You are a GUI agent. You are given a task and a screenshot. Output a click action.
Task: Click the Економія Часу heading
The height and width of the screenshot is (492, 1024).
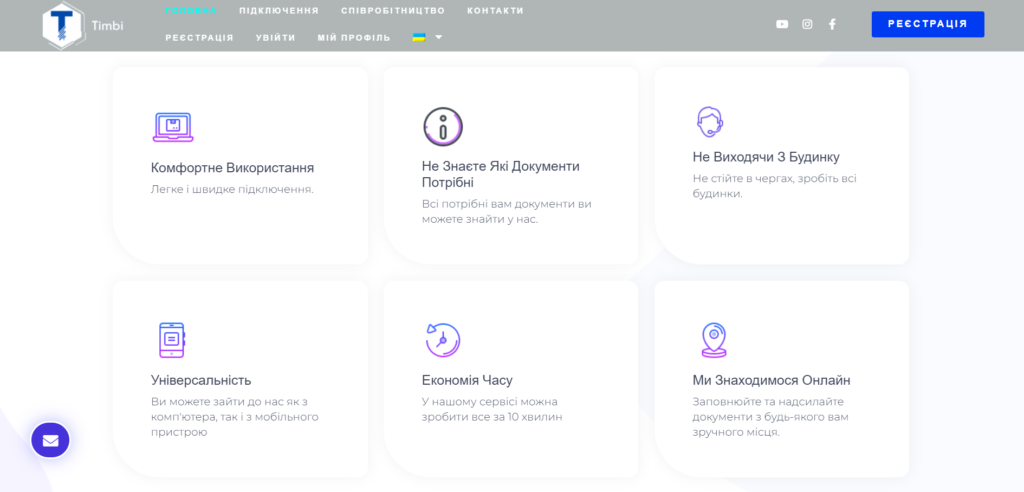tap(468, 380)
